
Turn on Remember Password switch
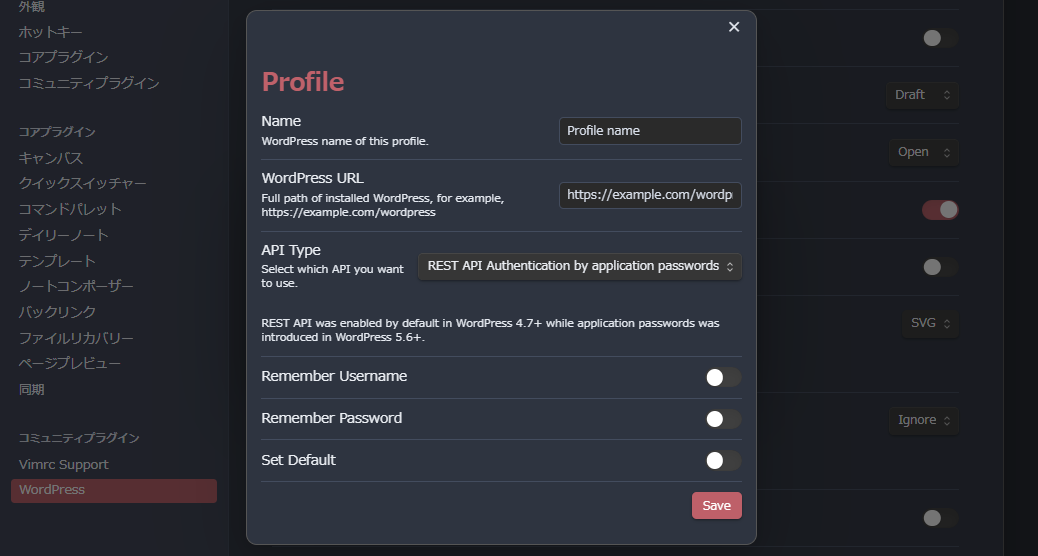tap(723, 419)
